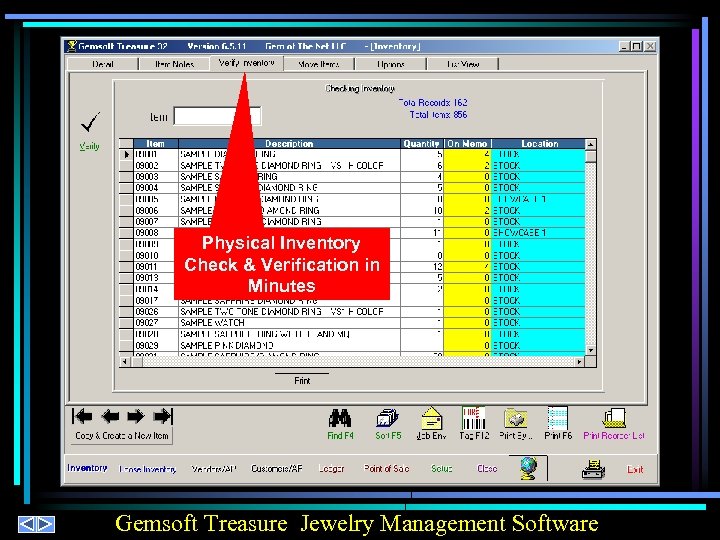
Task: Sort by the Item column header
Action: [156, 144]
